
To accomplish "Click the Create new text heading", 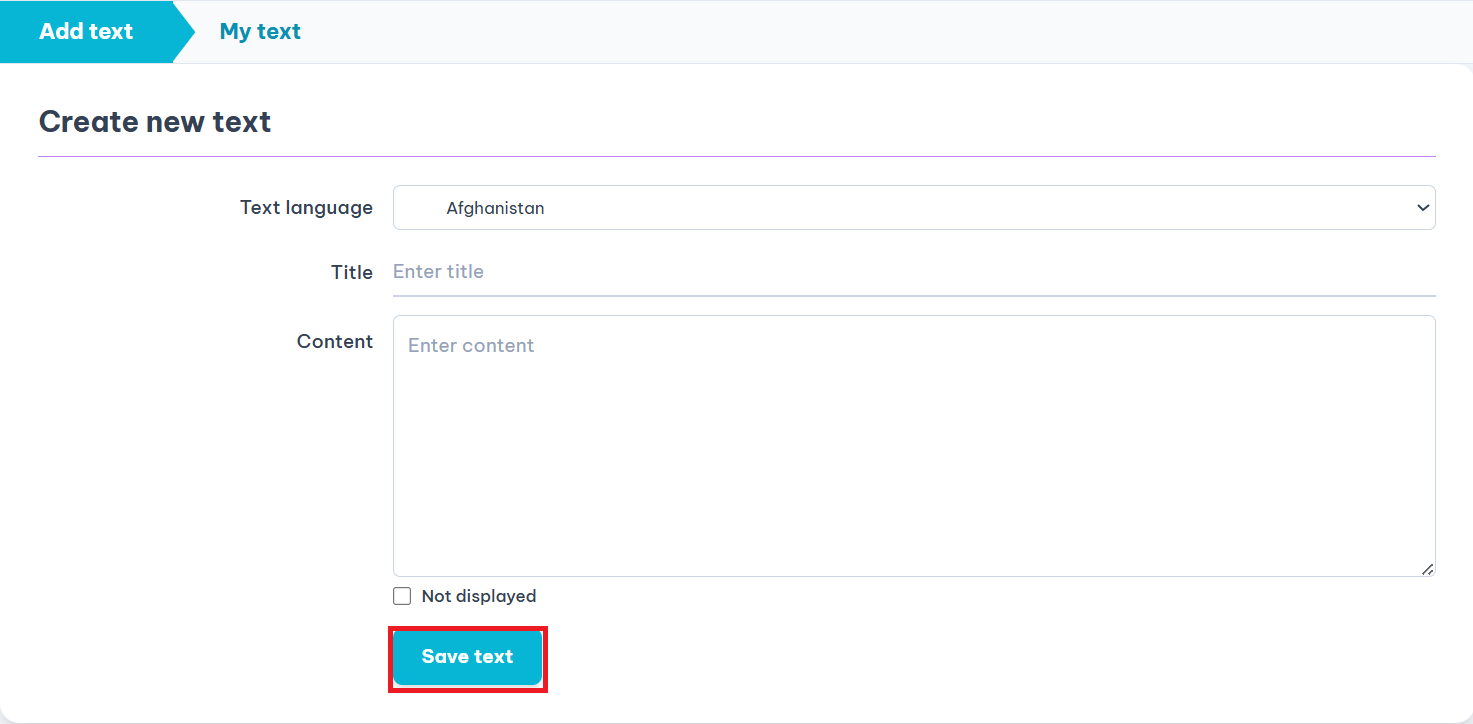I will [x=154, y=121].
